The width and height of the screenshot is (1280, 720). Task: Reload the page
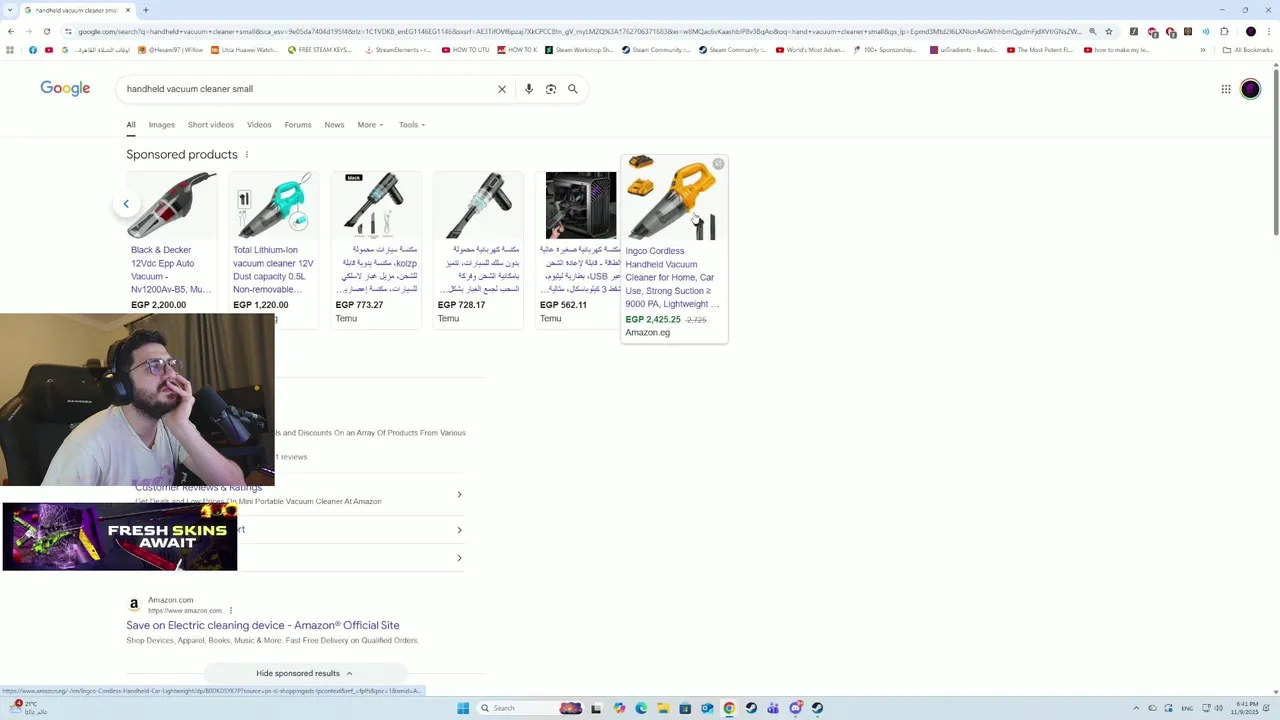coord(46,31)
